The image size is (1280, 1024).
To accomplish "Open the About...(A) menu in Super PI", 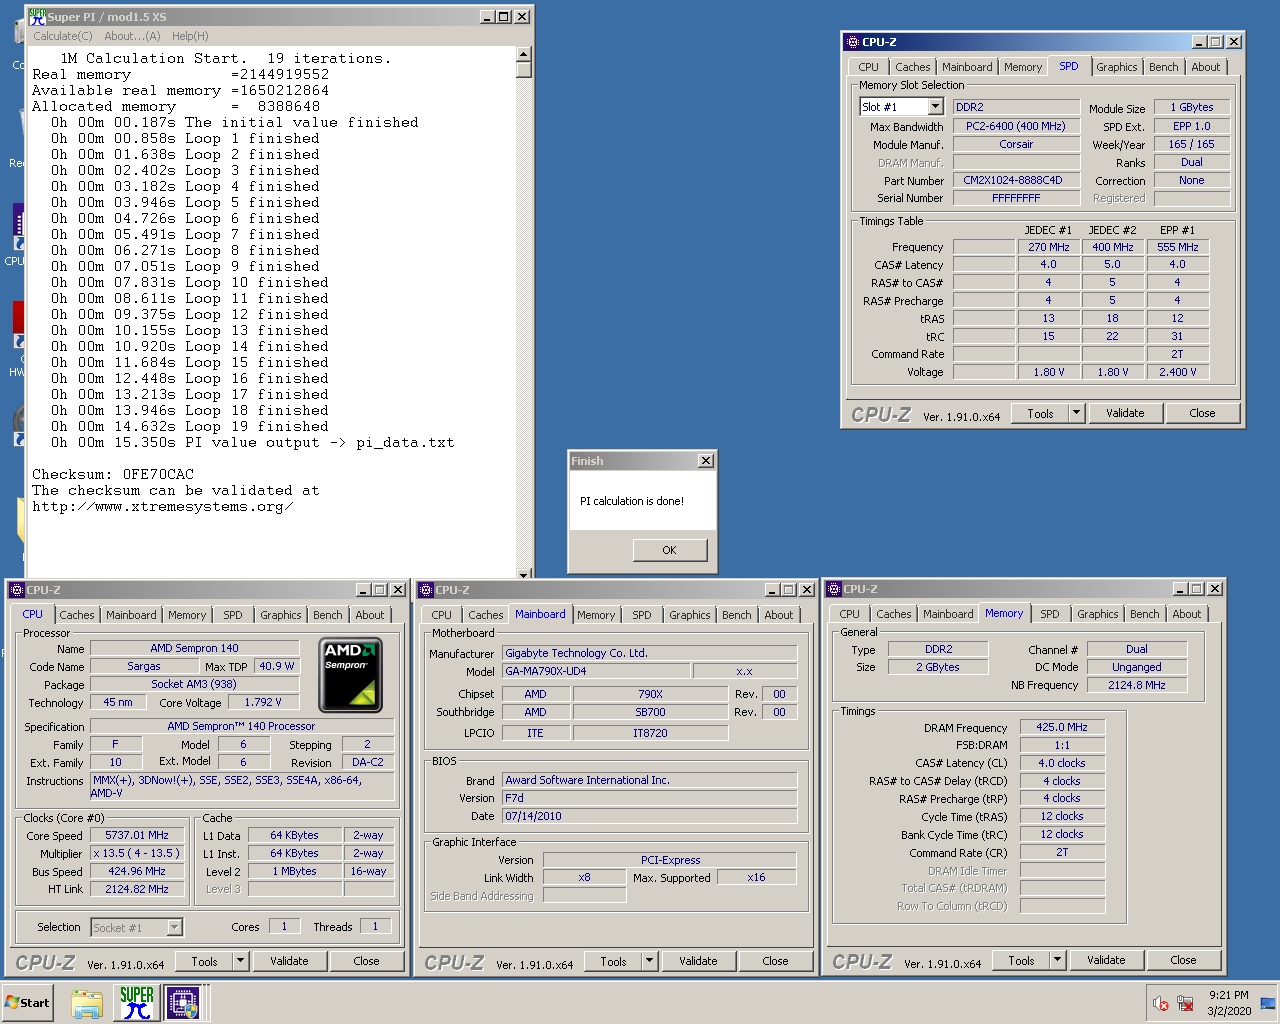I will [132, 36].
